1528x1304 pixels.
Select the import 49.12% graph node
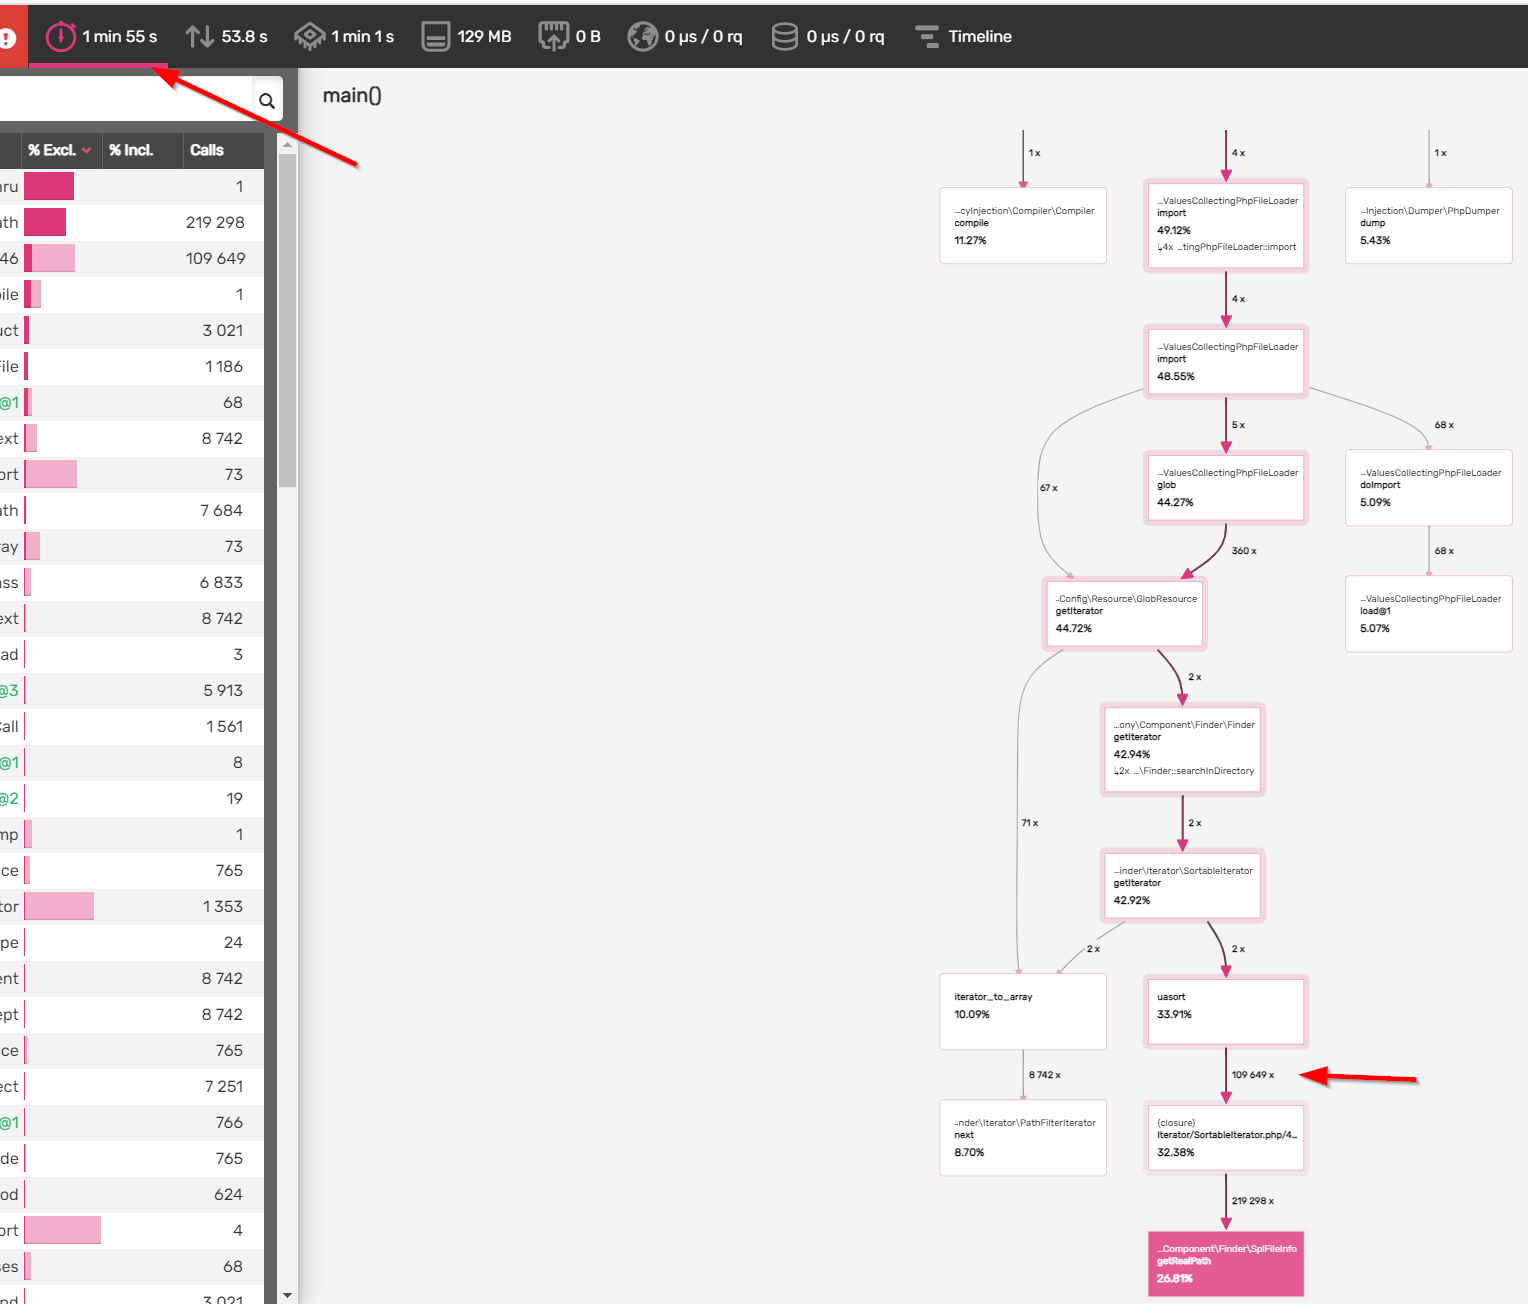pos(1226,226)
